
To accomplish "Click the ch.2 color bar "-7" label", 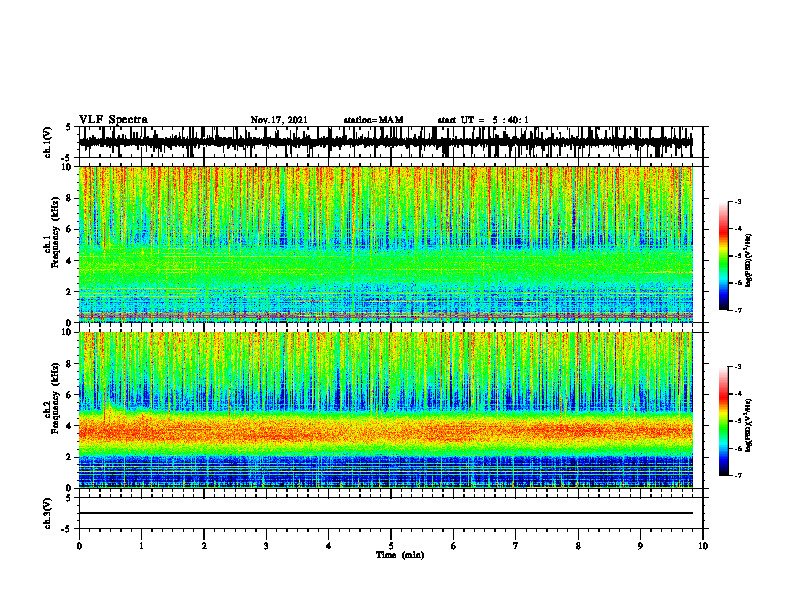I will [738, 476].
